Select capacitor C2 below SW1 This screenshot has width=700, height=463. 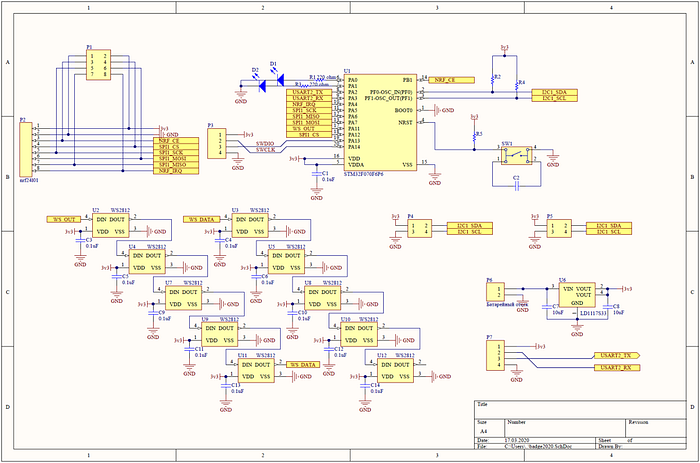coord(517,186)
